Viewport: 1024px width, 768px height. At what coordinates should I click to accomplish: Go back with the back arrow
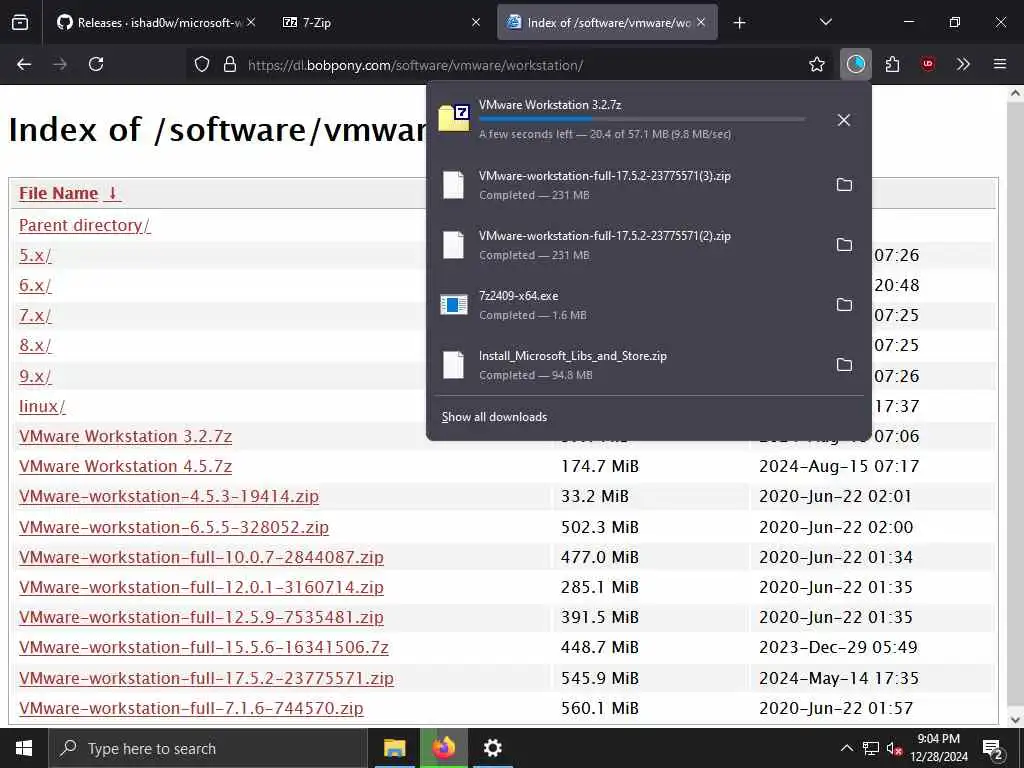pos(24,64)
